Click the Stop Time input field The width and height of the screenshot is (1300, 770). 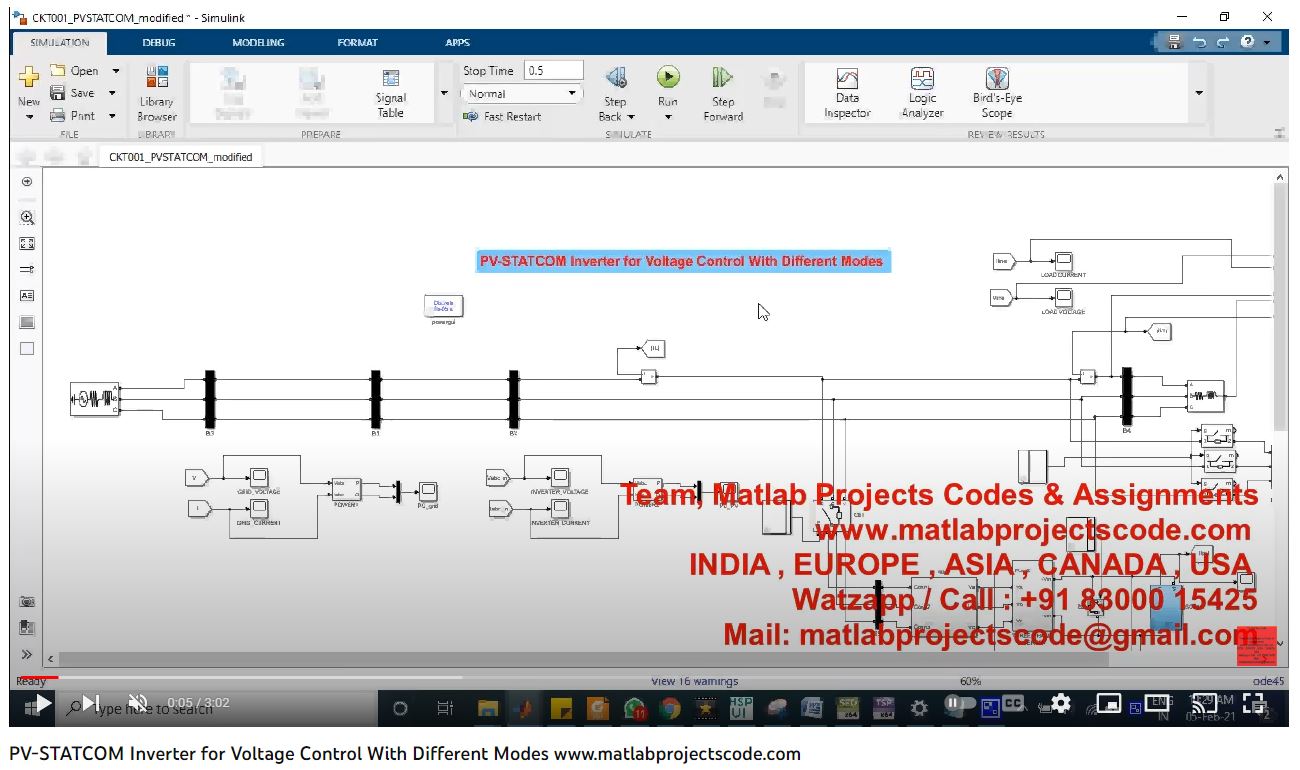pos(553,71)
